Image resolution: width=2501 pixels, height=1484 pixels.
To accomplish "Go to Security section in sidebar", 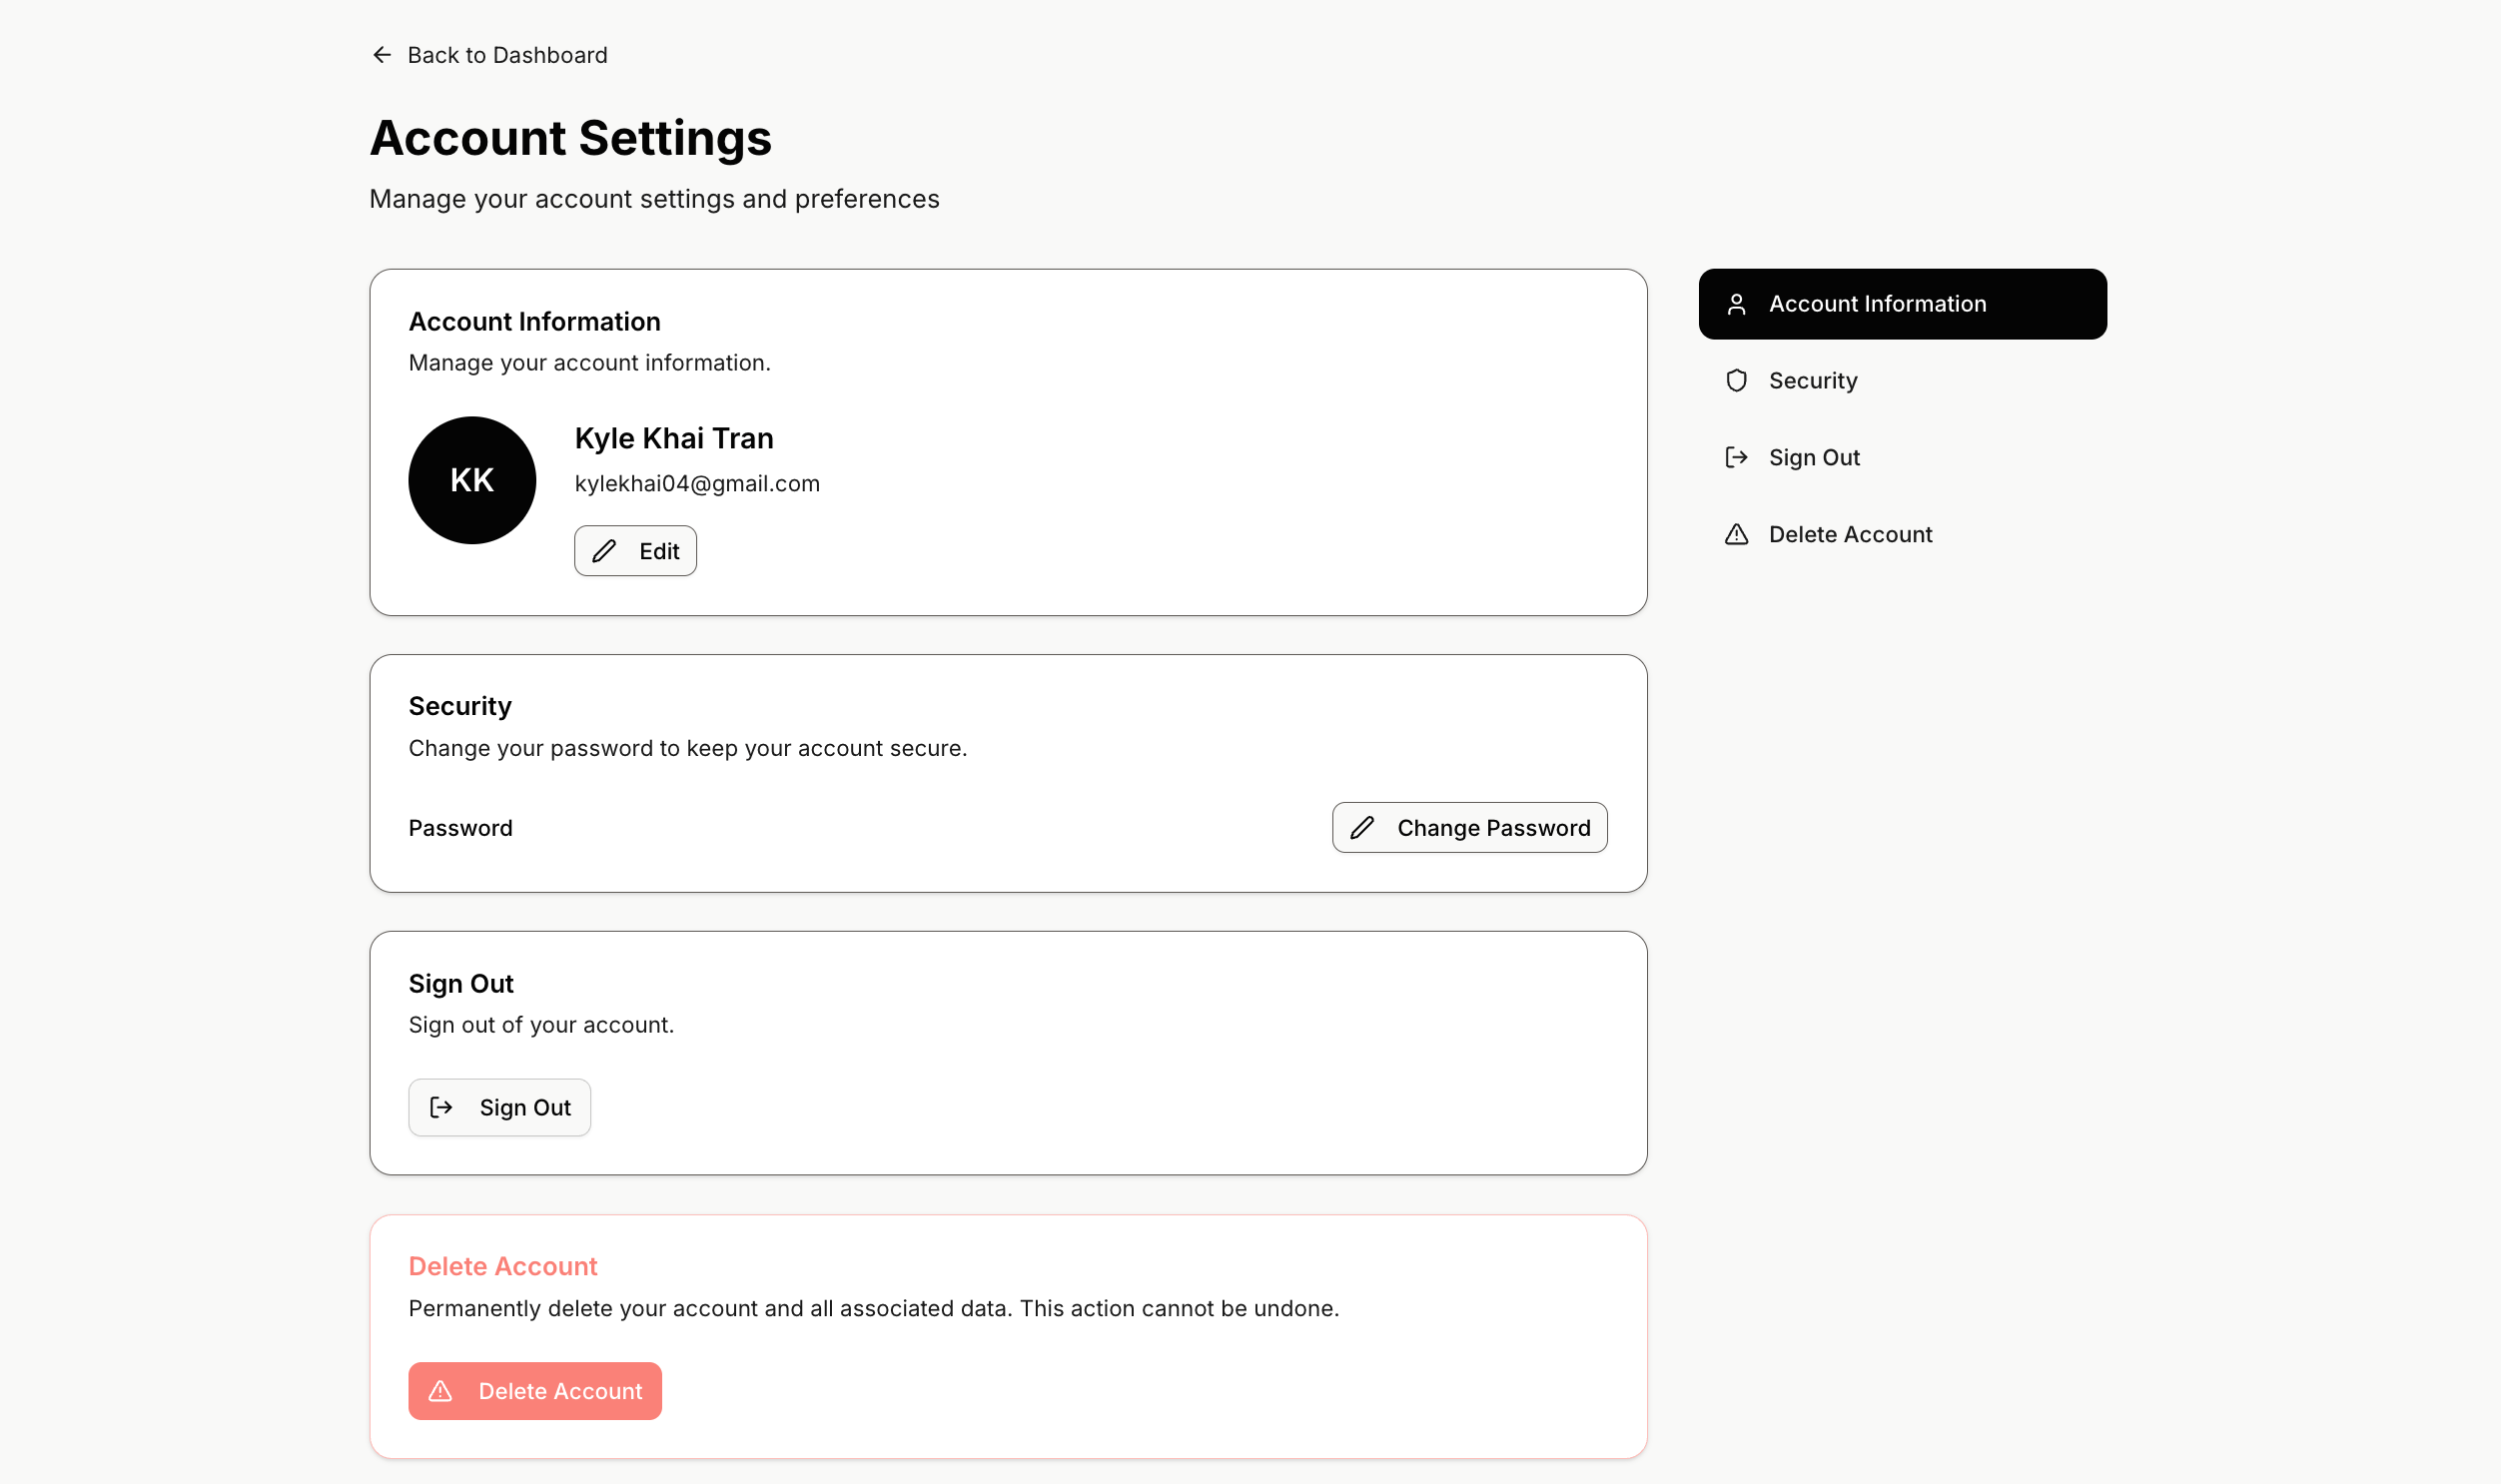I will (1812, 381).
